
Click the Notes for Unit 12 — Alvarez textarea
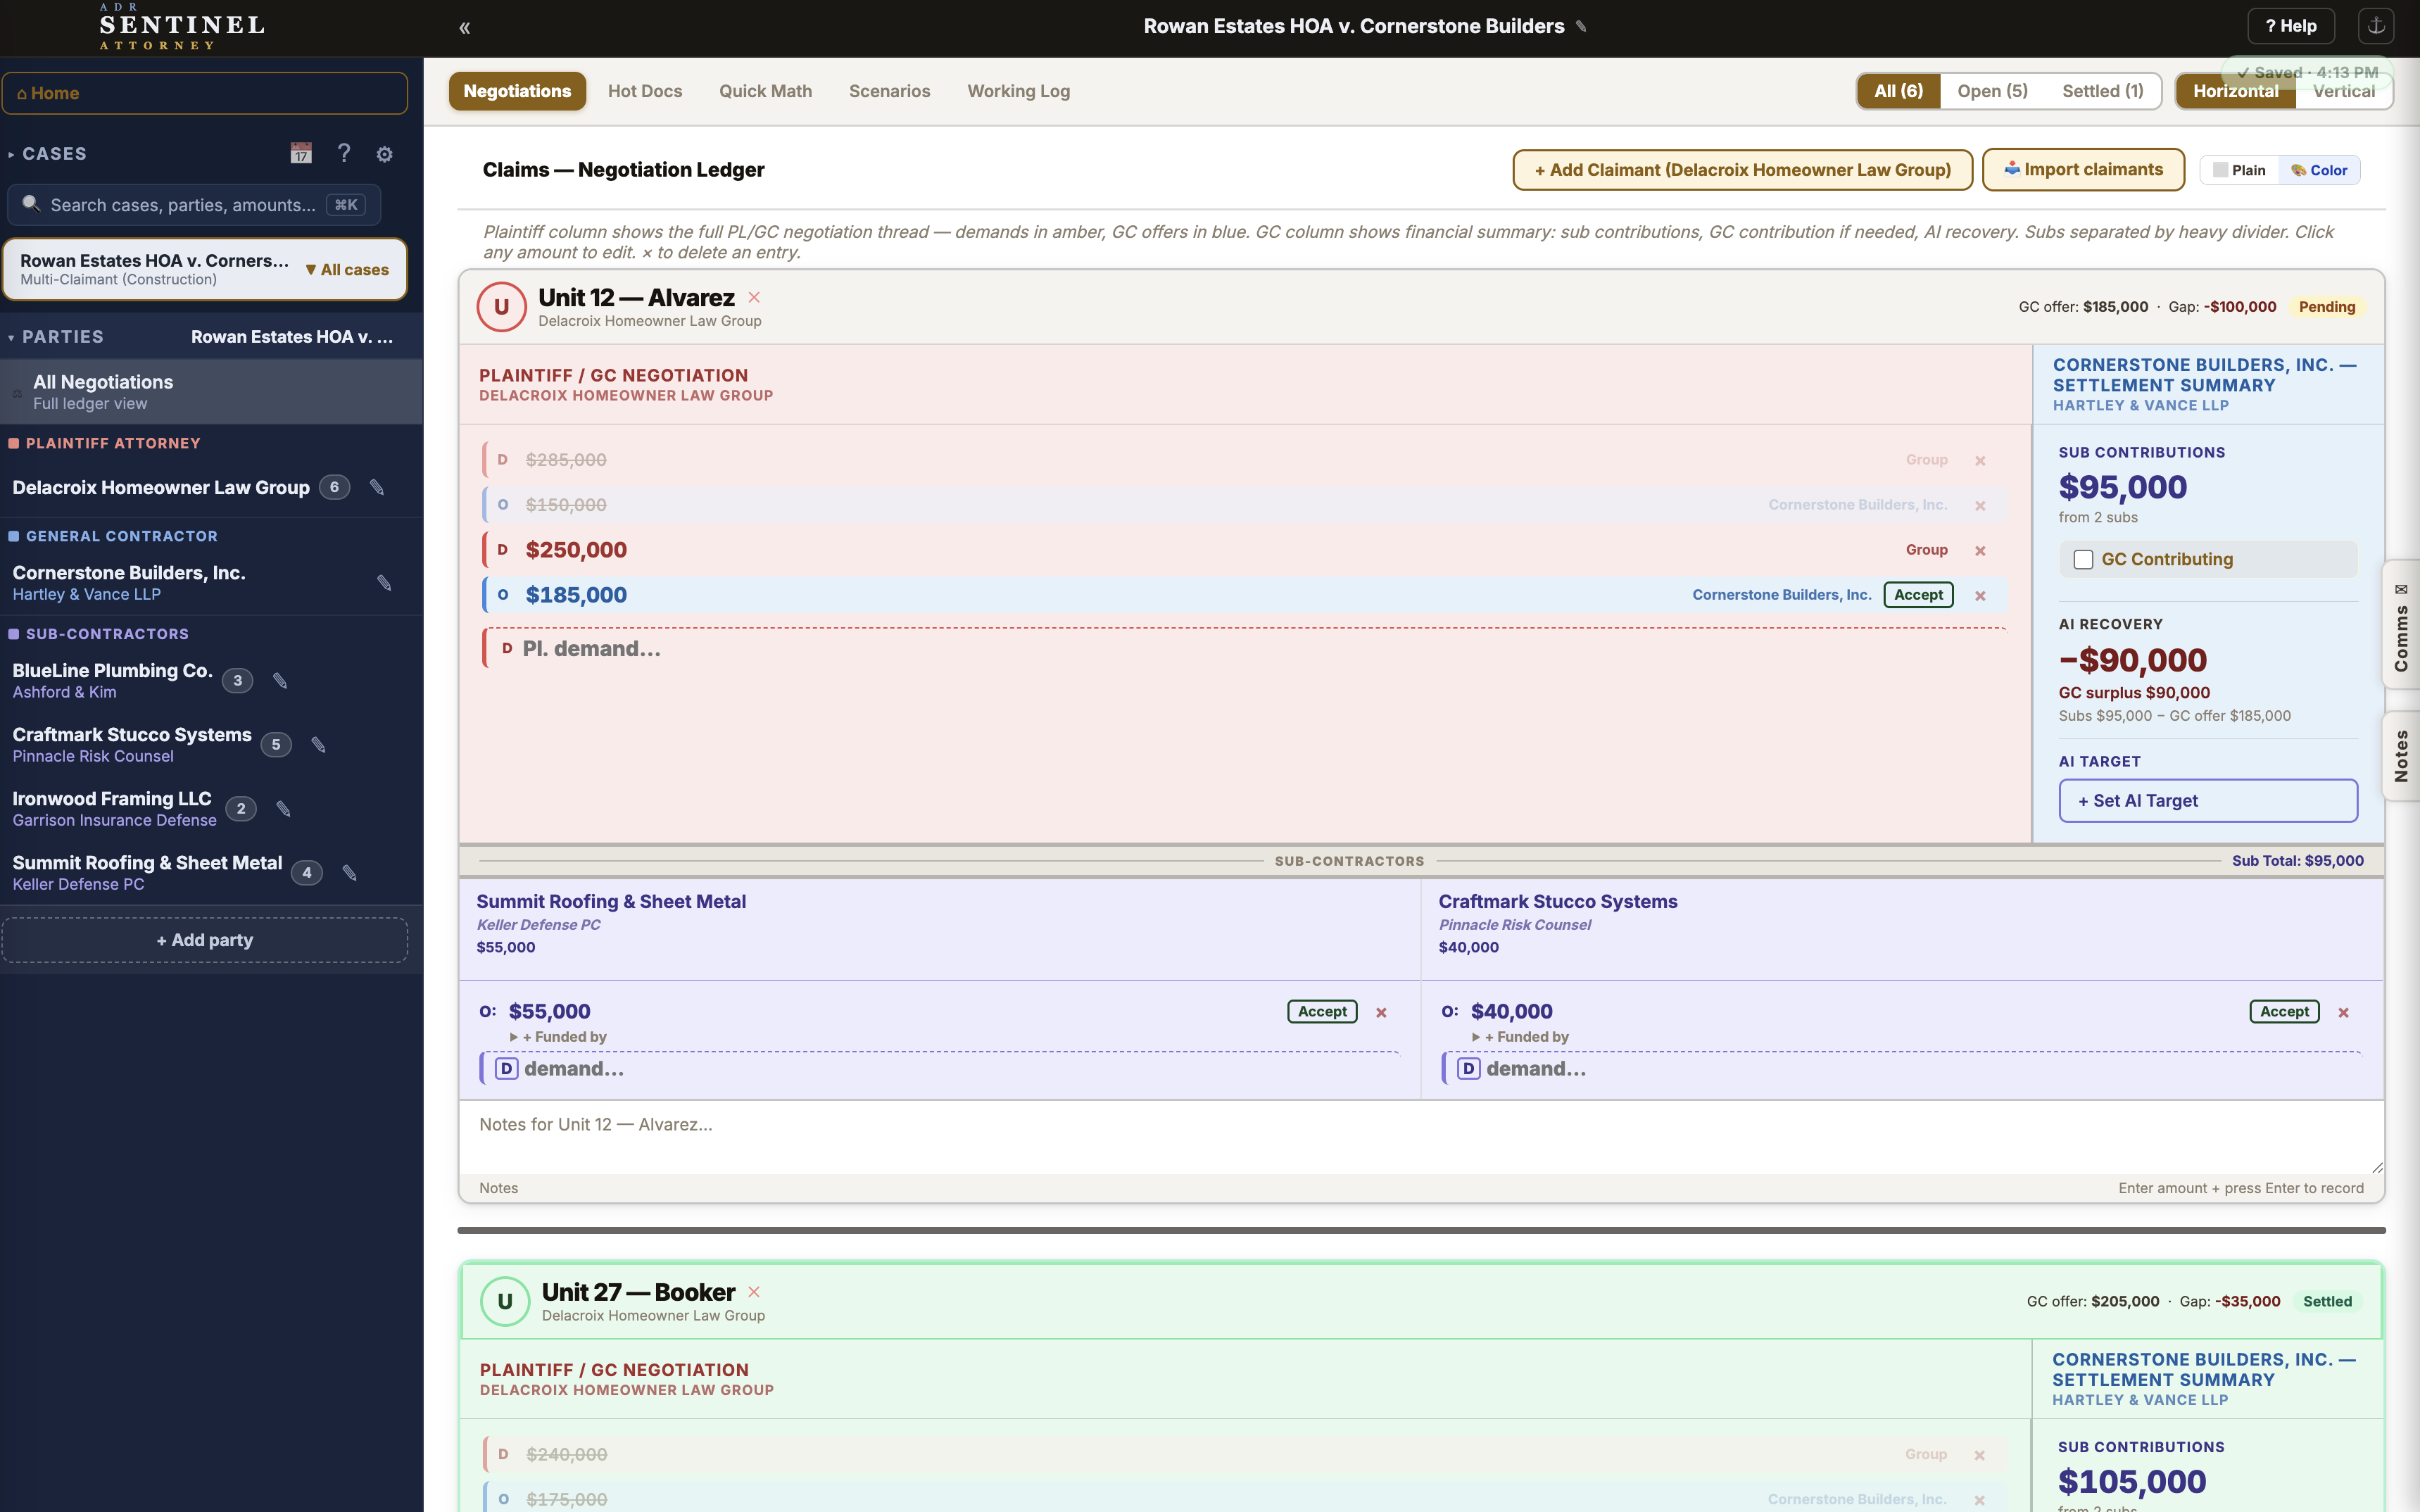click(x=1421, y=1138)
